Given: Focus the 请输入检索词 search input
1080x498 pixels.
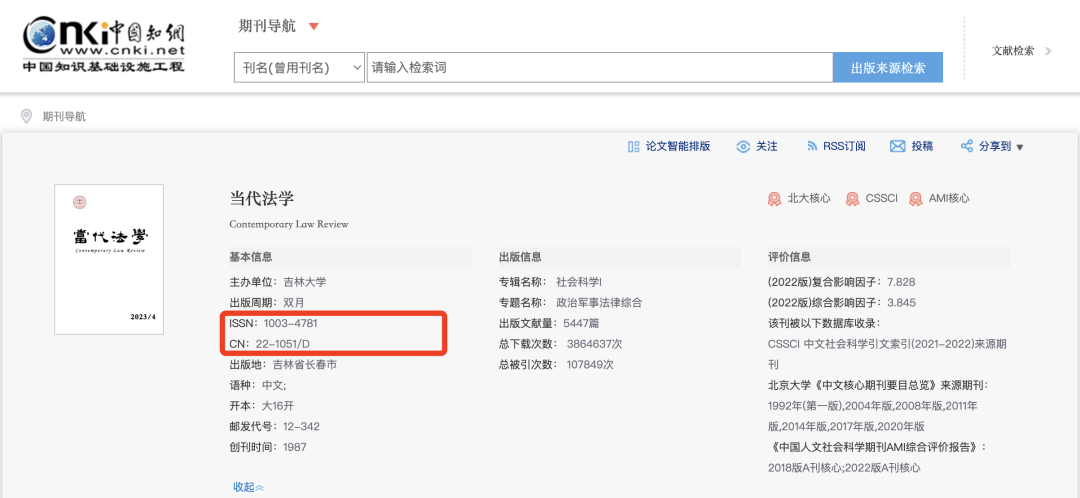Looking at the screenshot, I should click(599, 68).
